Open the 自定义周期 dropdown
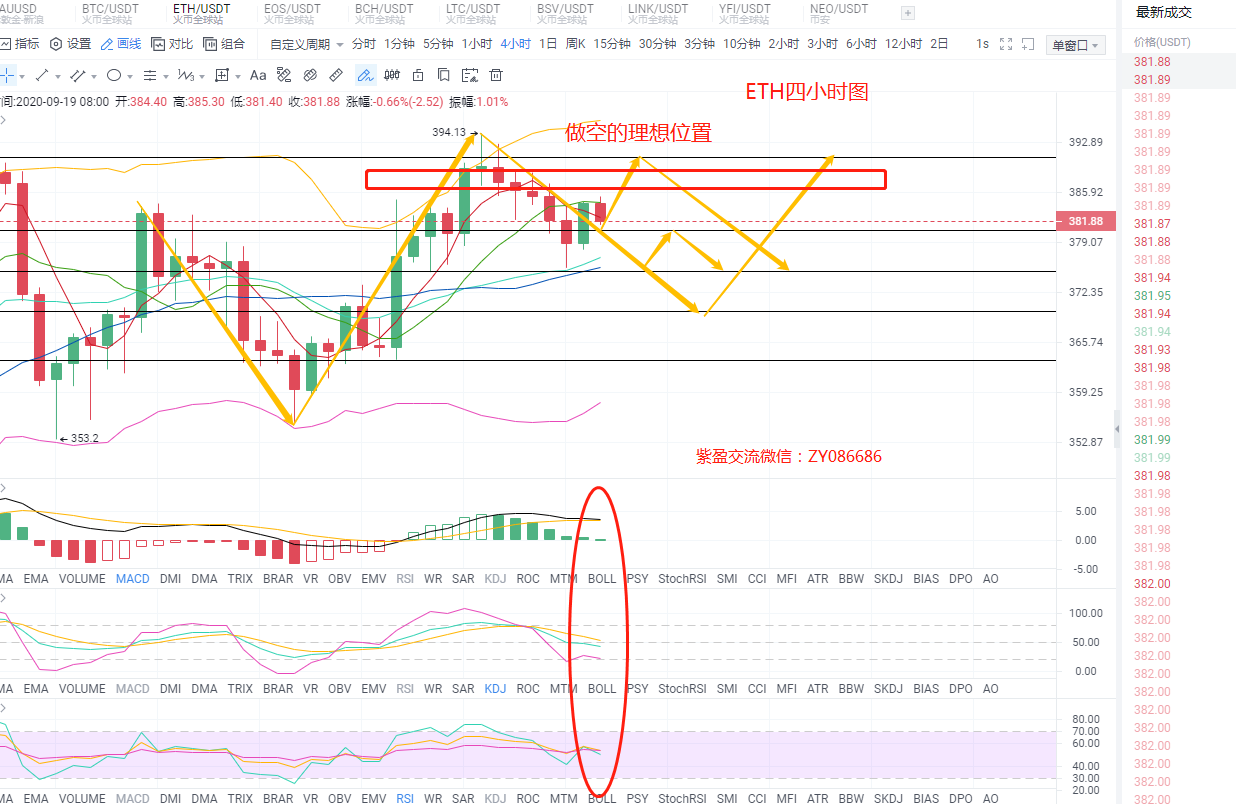 [x=306, y=44]
